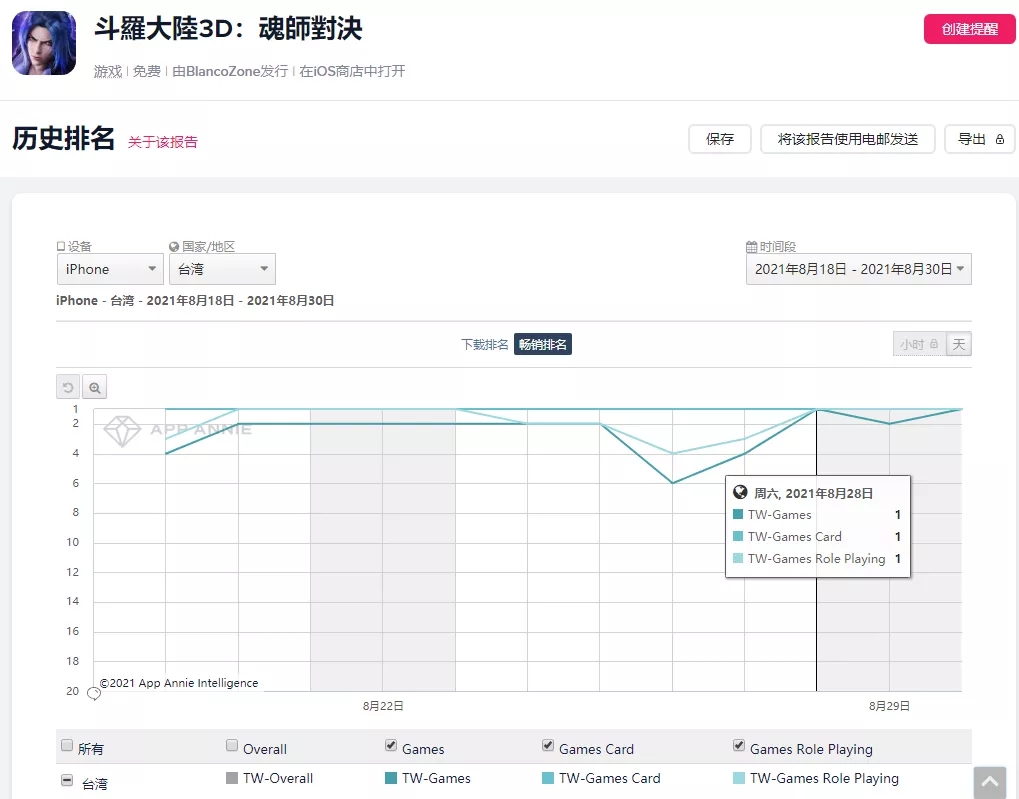Click the calendar icon beside 时间段

(x=752, y=247)
